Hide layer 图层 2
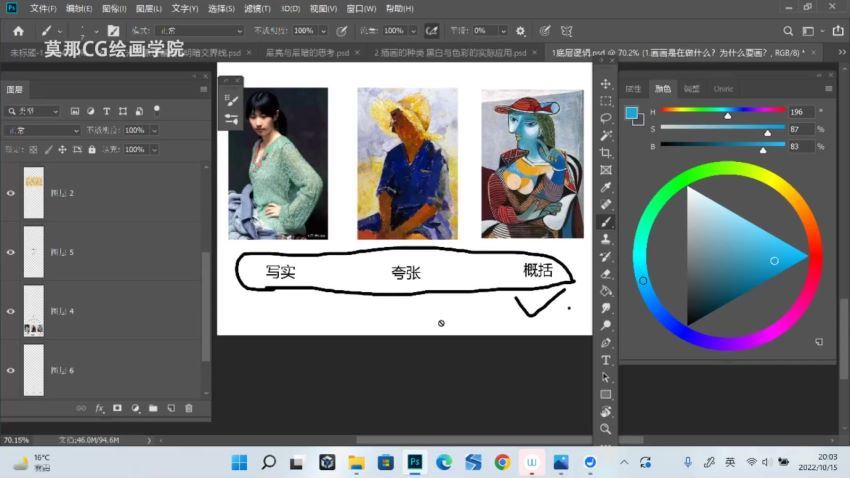 [10, 193]
